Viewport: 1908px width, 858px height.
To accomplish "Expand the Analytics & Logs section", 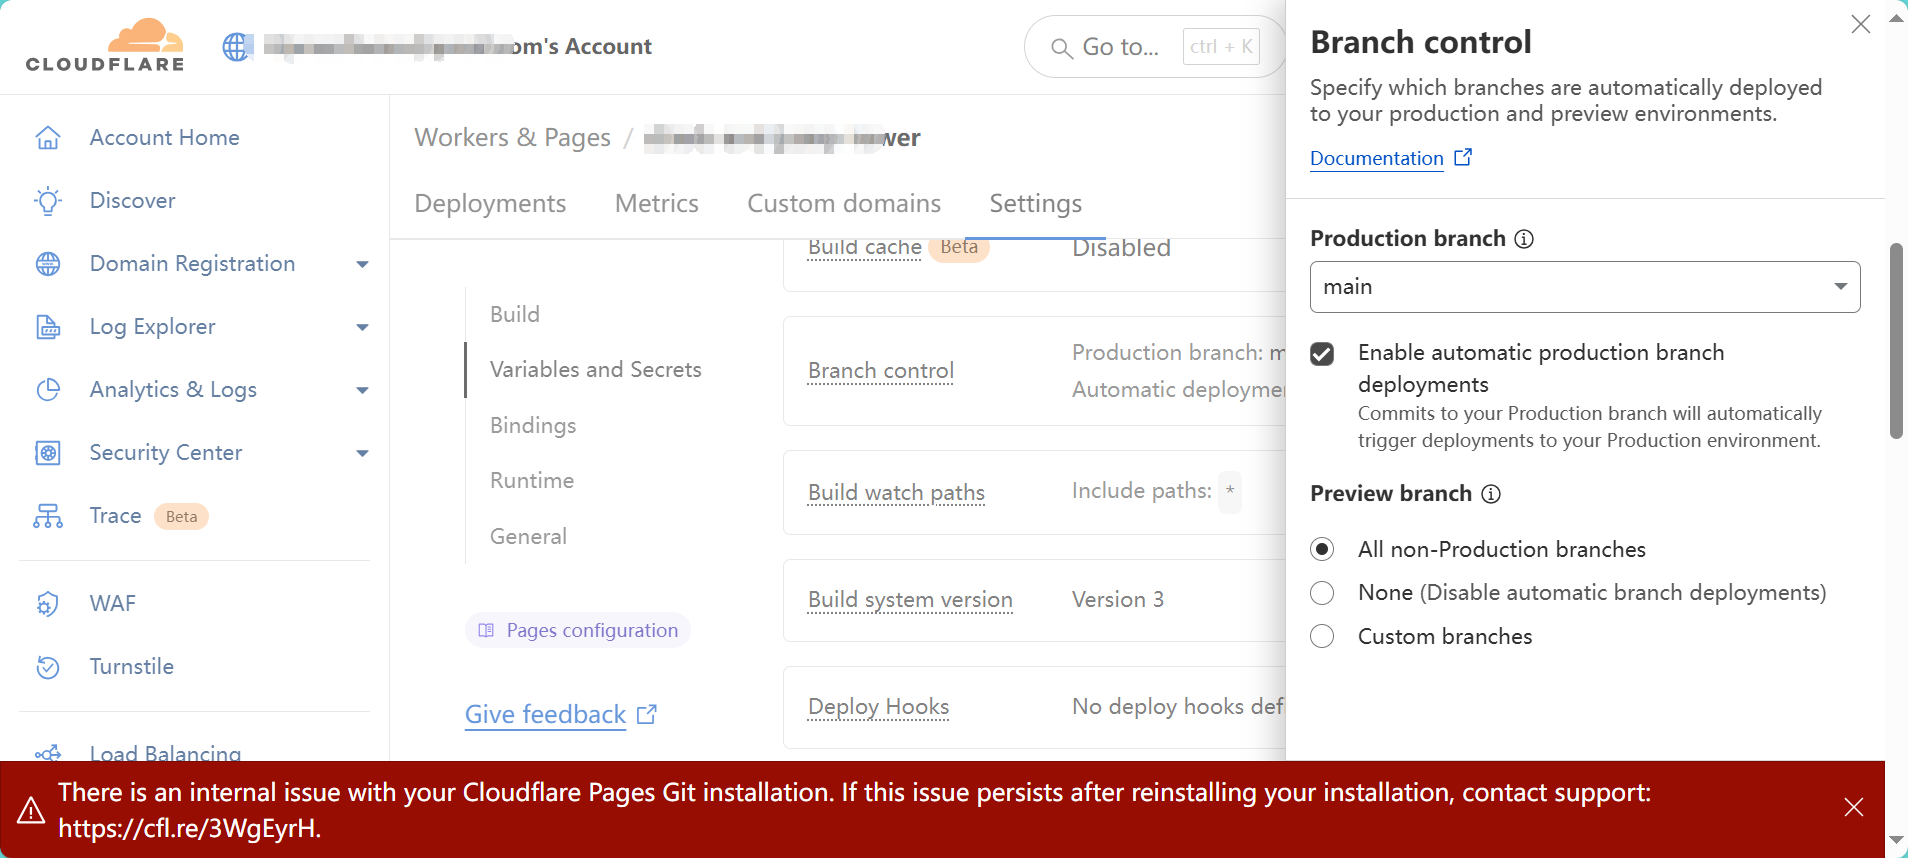I will point(362,390).
